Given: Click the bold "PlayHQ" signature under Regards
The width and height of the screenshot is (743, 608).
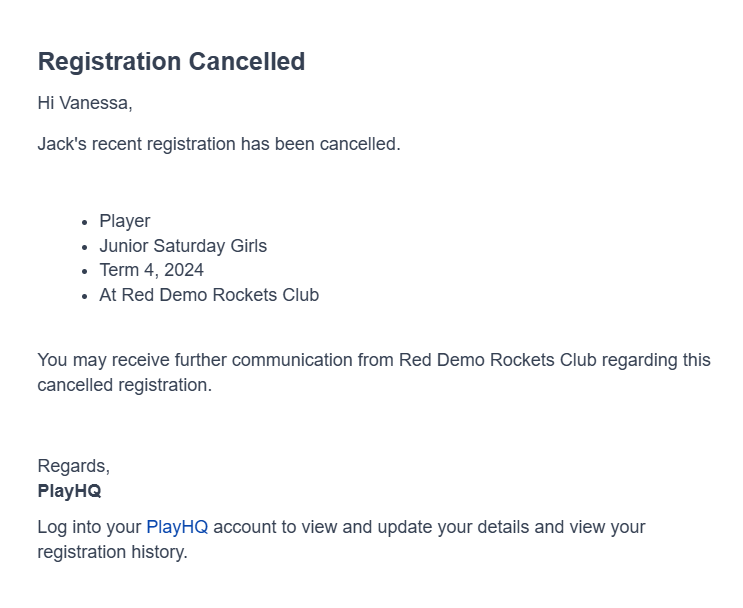Looking at the screenshot, I should tap(69, 491).
